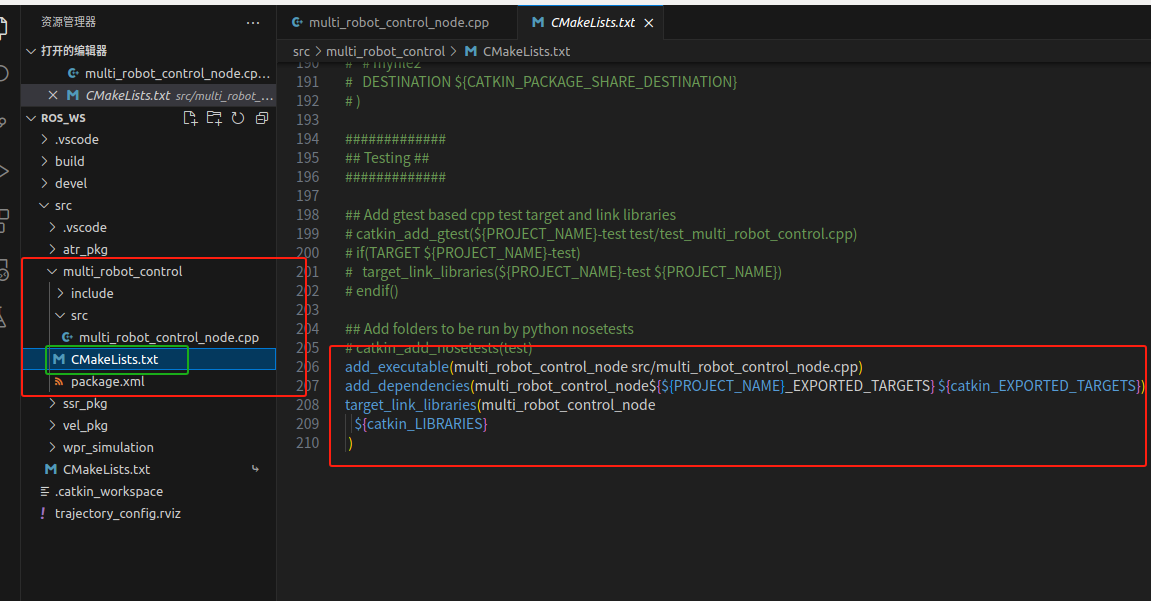The image size is (1151, 601).
Task: Open trajectory_config.rviz file
Action: coord(117,514)
